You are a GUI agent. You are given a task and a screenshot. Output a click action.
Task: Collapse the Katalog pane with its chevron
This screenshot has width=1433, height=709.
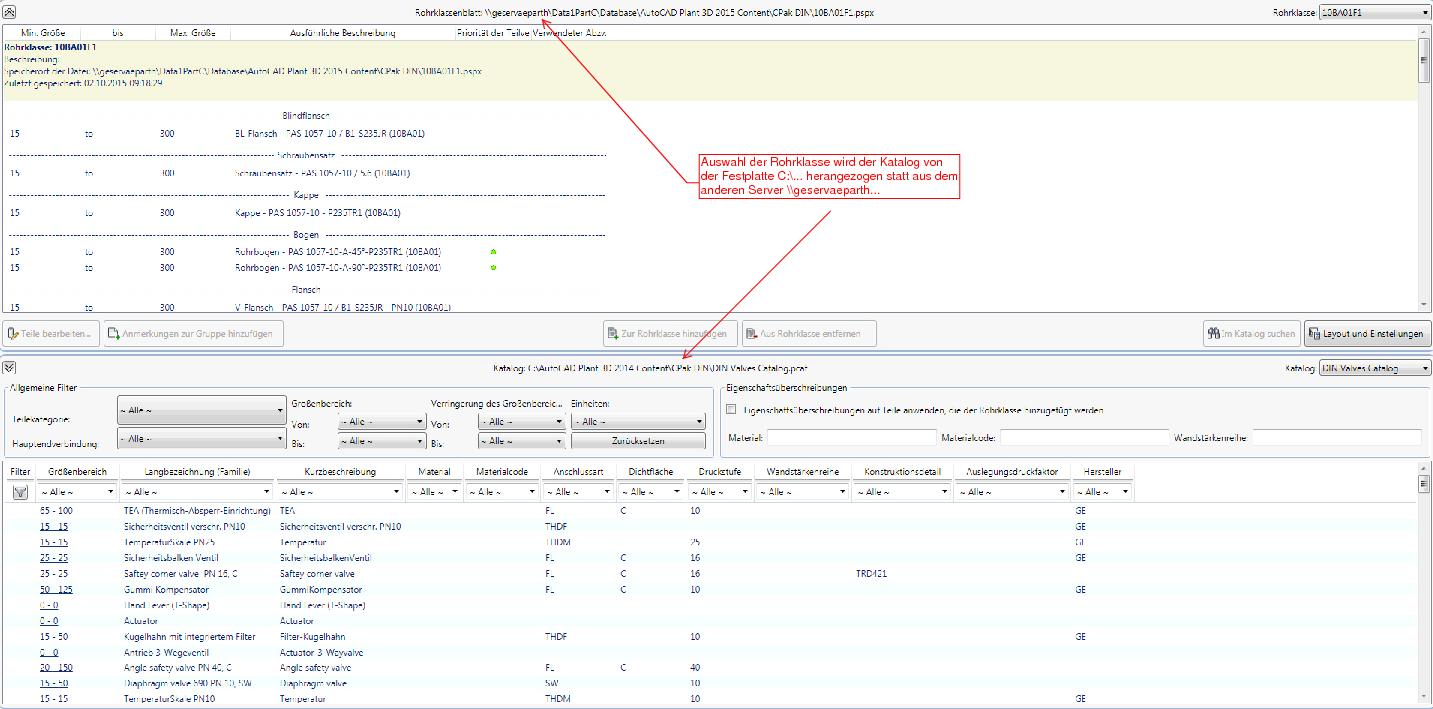click(x=9, y=368)
